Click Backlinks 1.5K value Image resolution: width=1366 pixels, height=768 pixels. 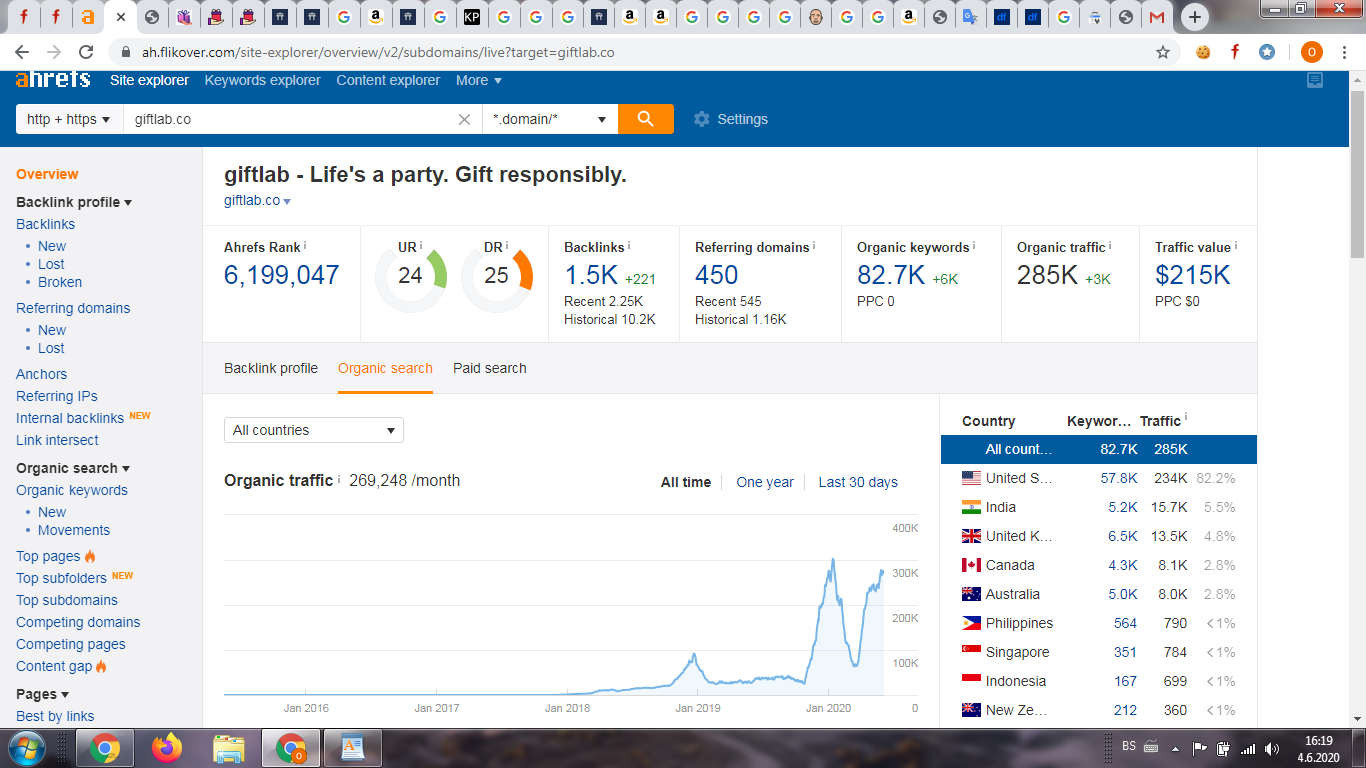(591, 275)
